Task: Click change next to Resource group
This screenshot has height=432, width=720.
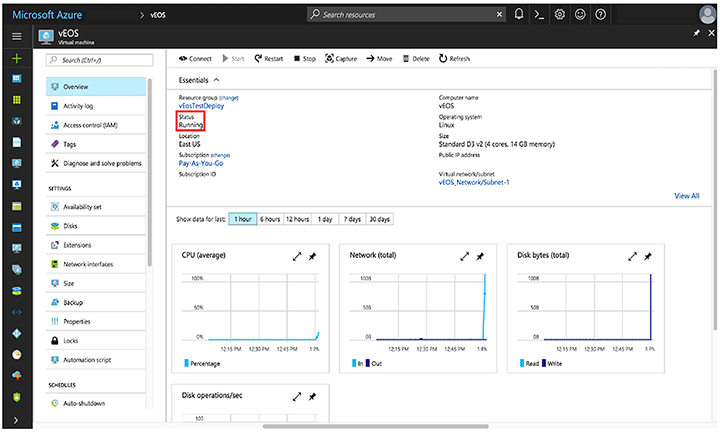Action: (x=229, y=98)
